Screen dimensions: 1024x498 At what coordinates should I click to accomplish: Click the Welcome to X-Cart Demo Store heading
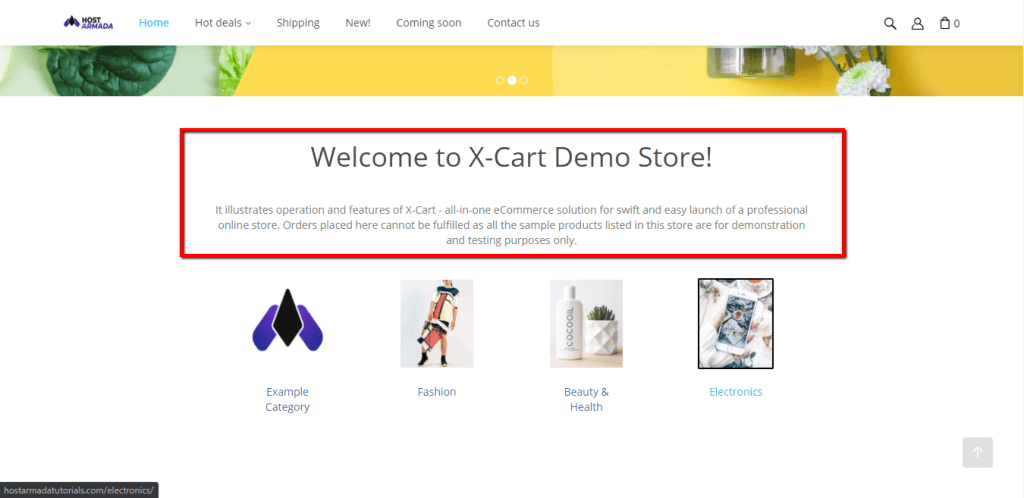point(511,157)
